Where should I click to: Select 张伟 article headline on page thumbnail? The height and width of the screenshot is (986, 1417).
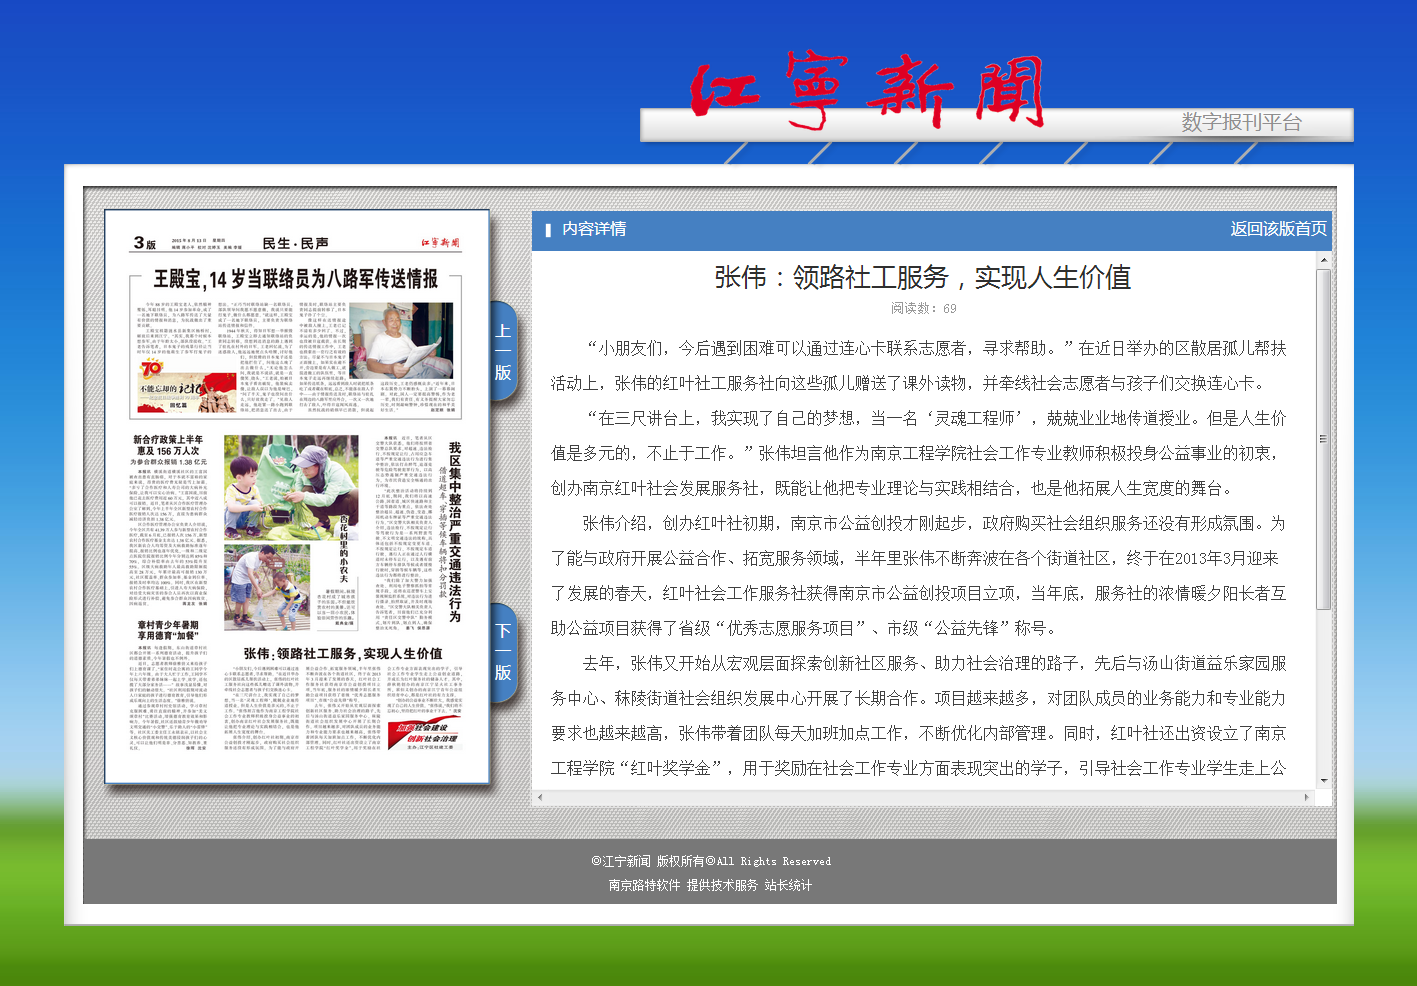[x=342, y=653]
